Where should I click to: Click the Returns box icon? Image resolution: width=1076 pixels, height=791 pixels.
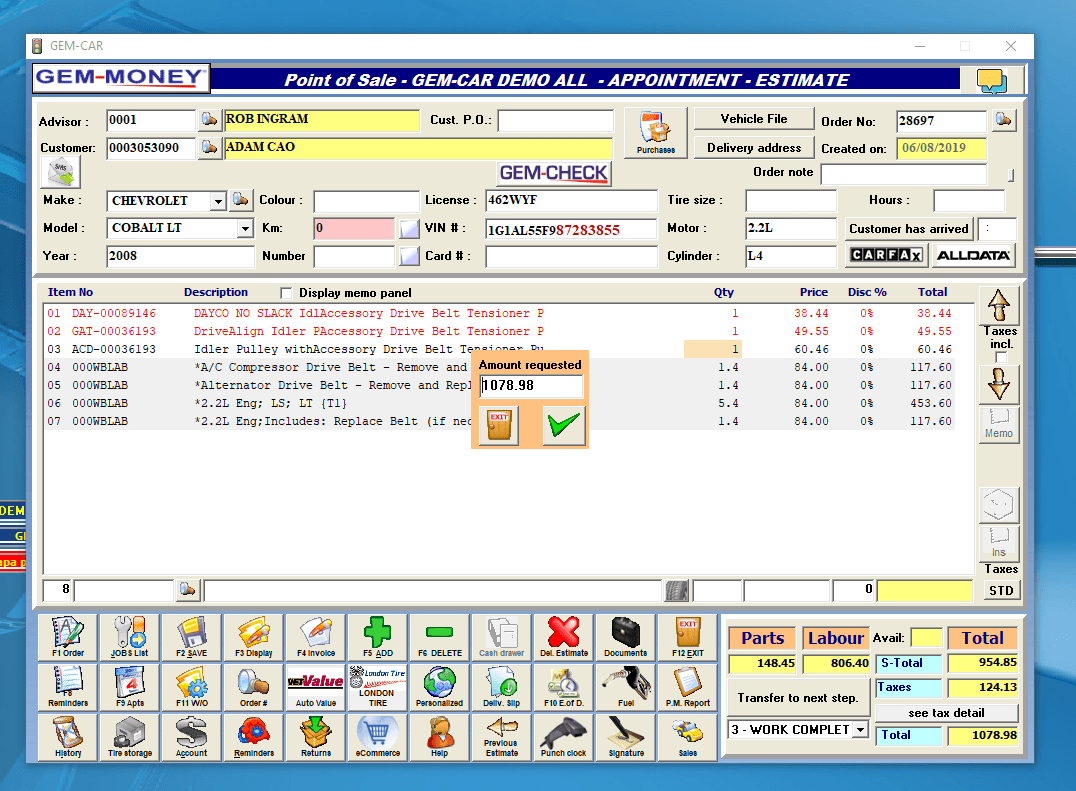coord(316,737)
